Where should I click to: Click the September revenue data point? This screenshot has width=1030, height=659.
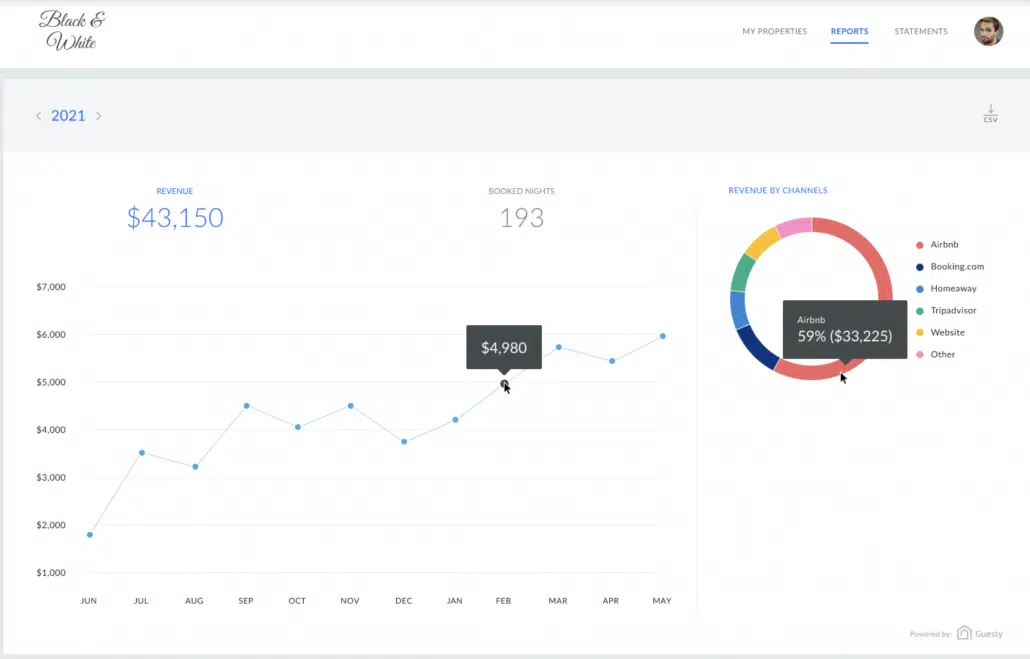click(x=246, y=406)
